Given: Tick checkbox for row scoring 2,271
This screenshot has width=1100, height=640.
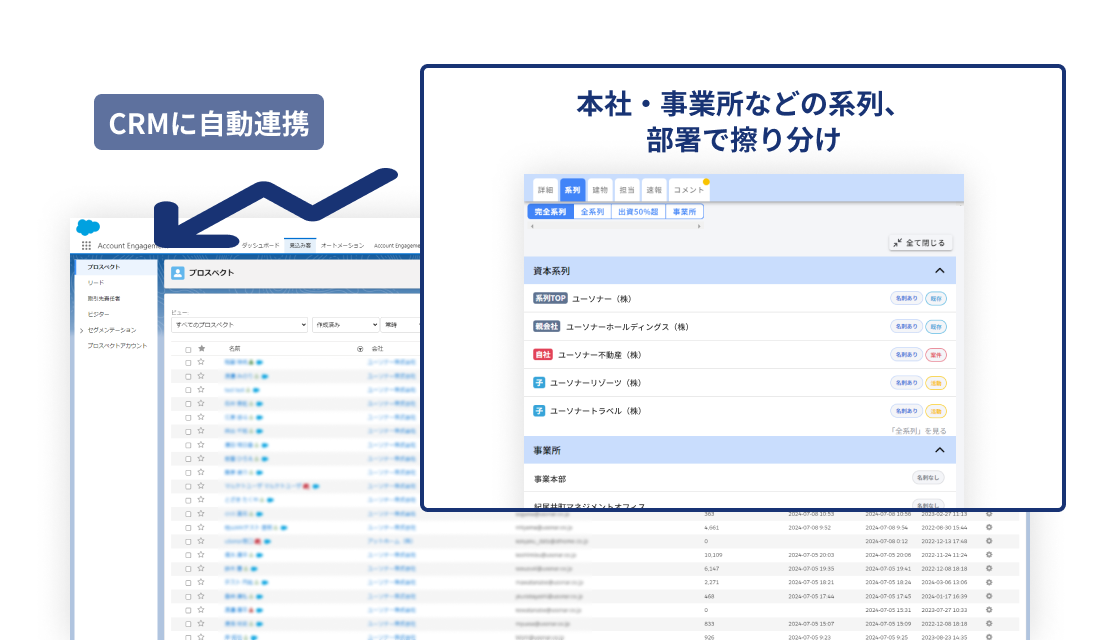Looking at the screenshot, I should [188, 582].
